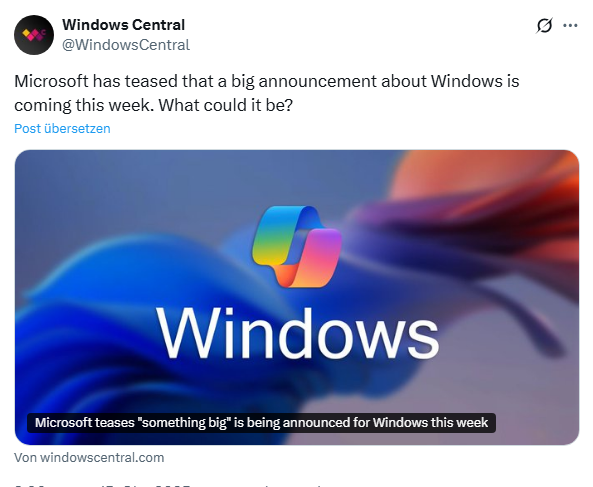The width and height of the screenshot is (593, 487).
Task: Click the quoted "something big" phrase in caption
Action: (x=185, y=422)
